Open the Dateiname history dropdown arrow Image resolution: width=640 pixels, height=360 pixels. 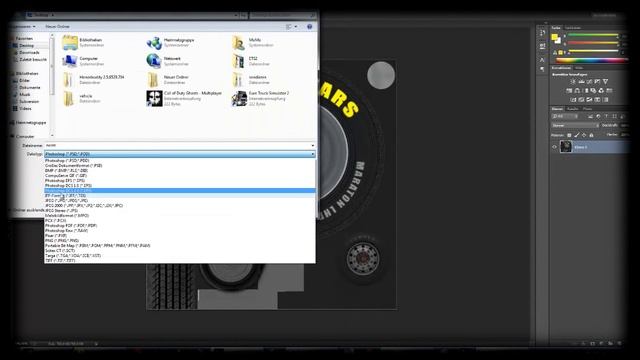tap(313, 145)
